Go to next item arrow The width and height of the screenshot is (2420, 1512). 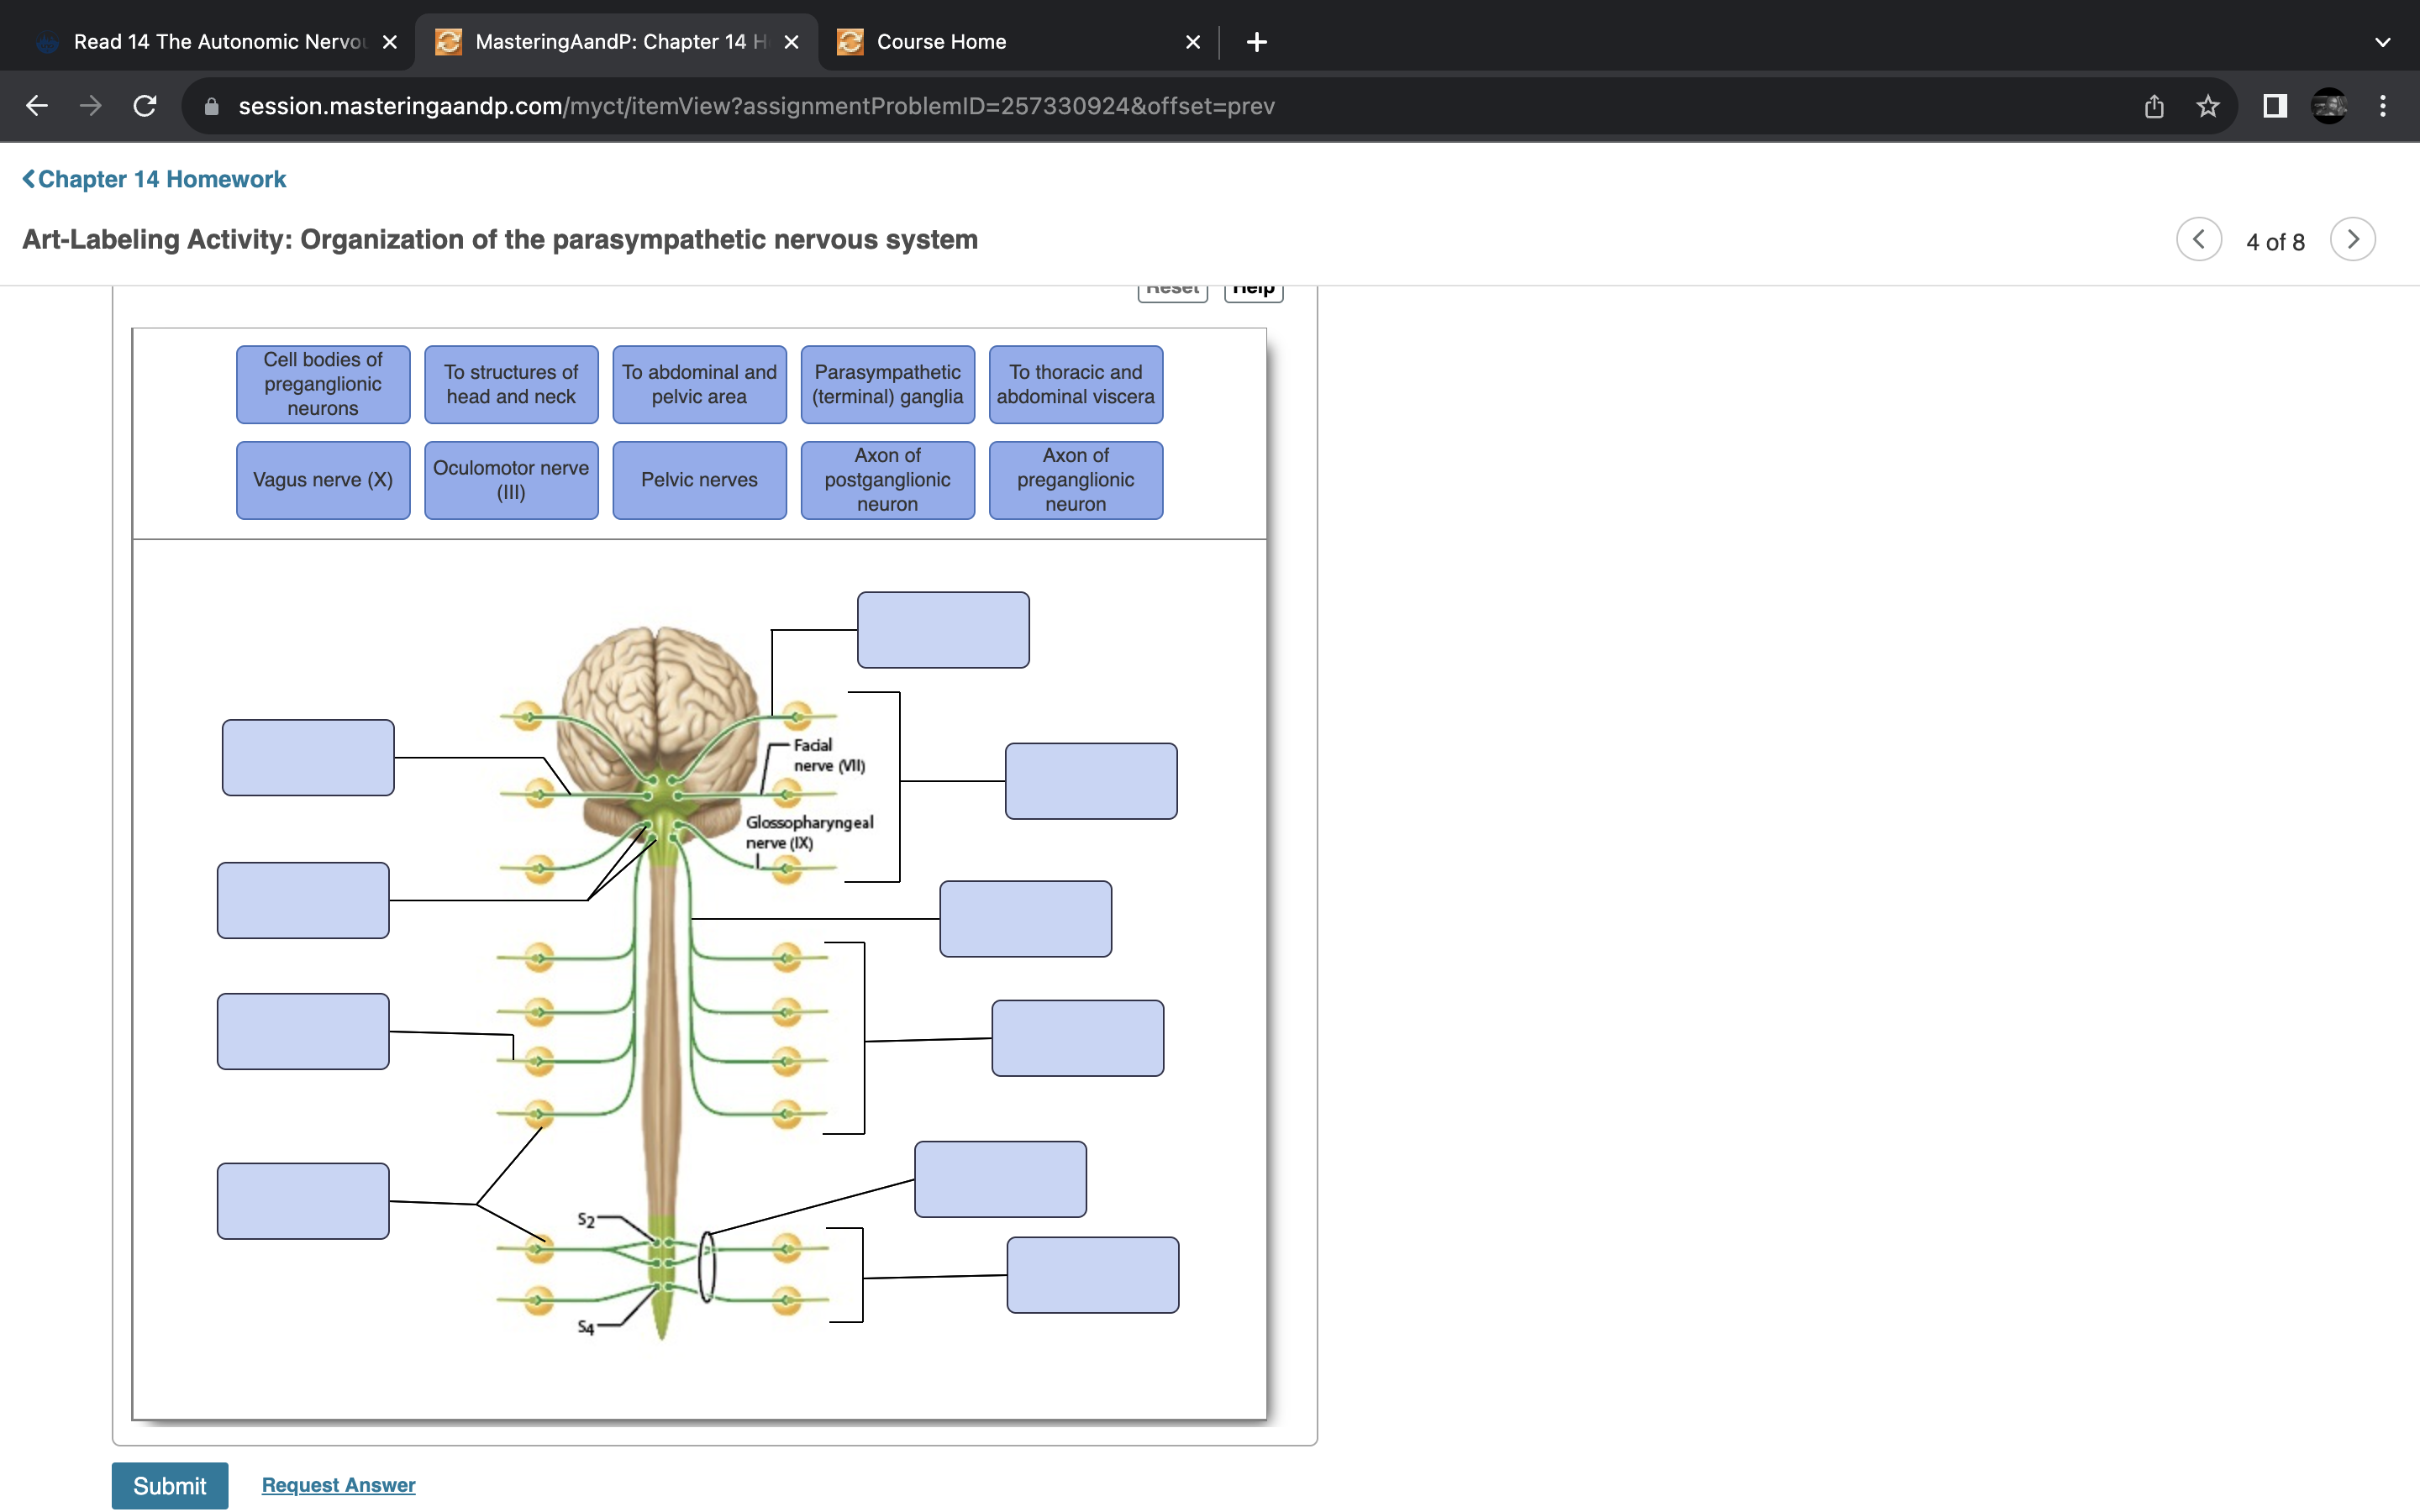(2352, 240)
